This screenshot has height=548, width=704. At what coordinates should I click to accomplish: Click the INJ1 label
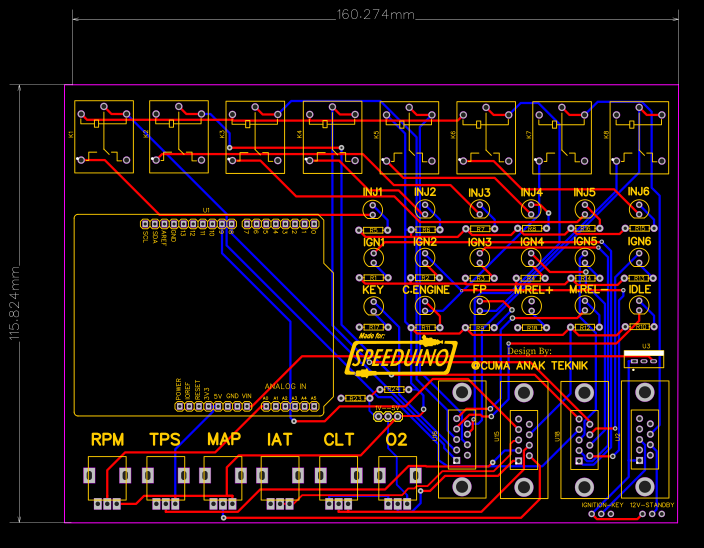coord(372,192)
